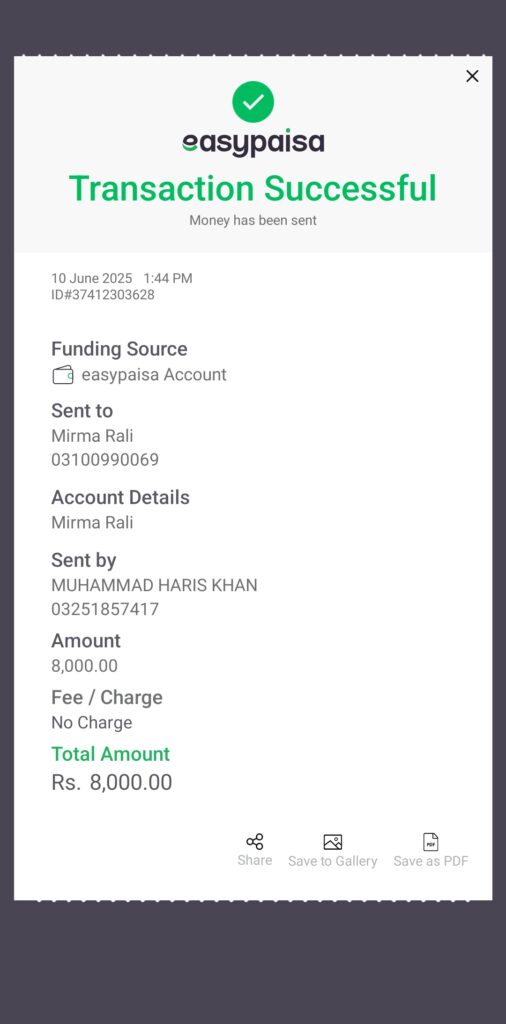
Task: Click the wallet icon beside easypaisa Account
Action: tap(63, 375)
